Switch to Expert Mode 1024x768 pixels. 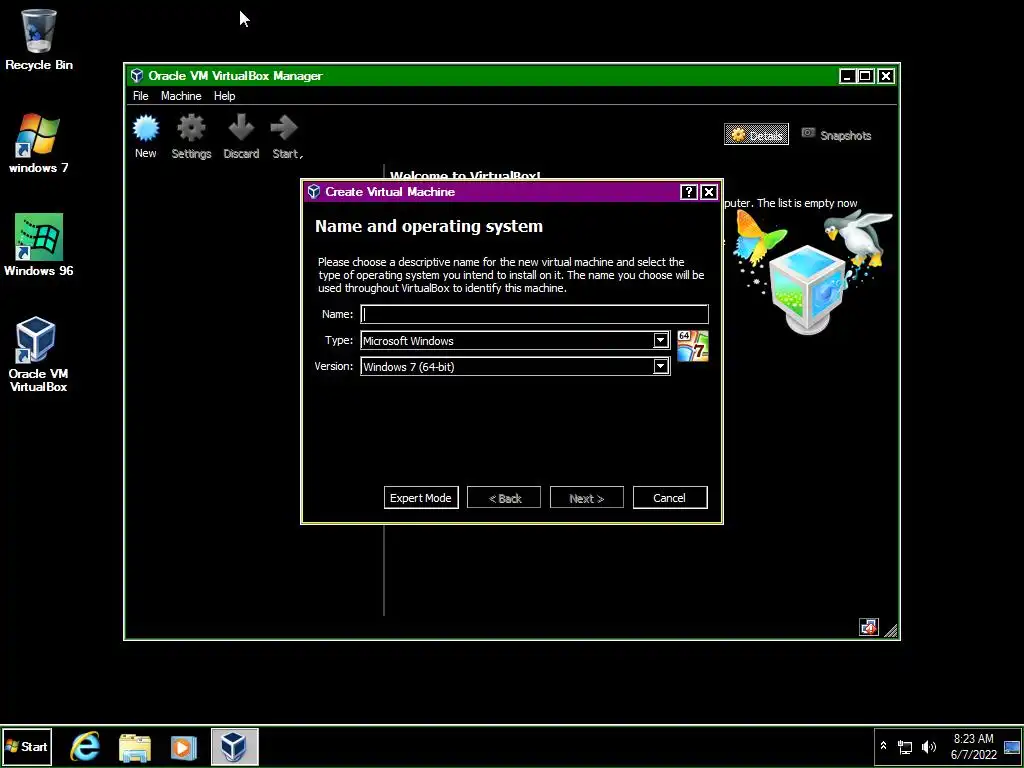point(421,498)
